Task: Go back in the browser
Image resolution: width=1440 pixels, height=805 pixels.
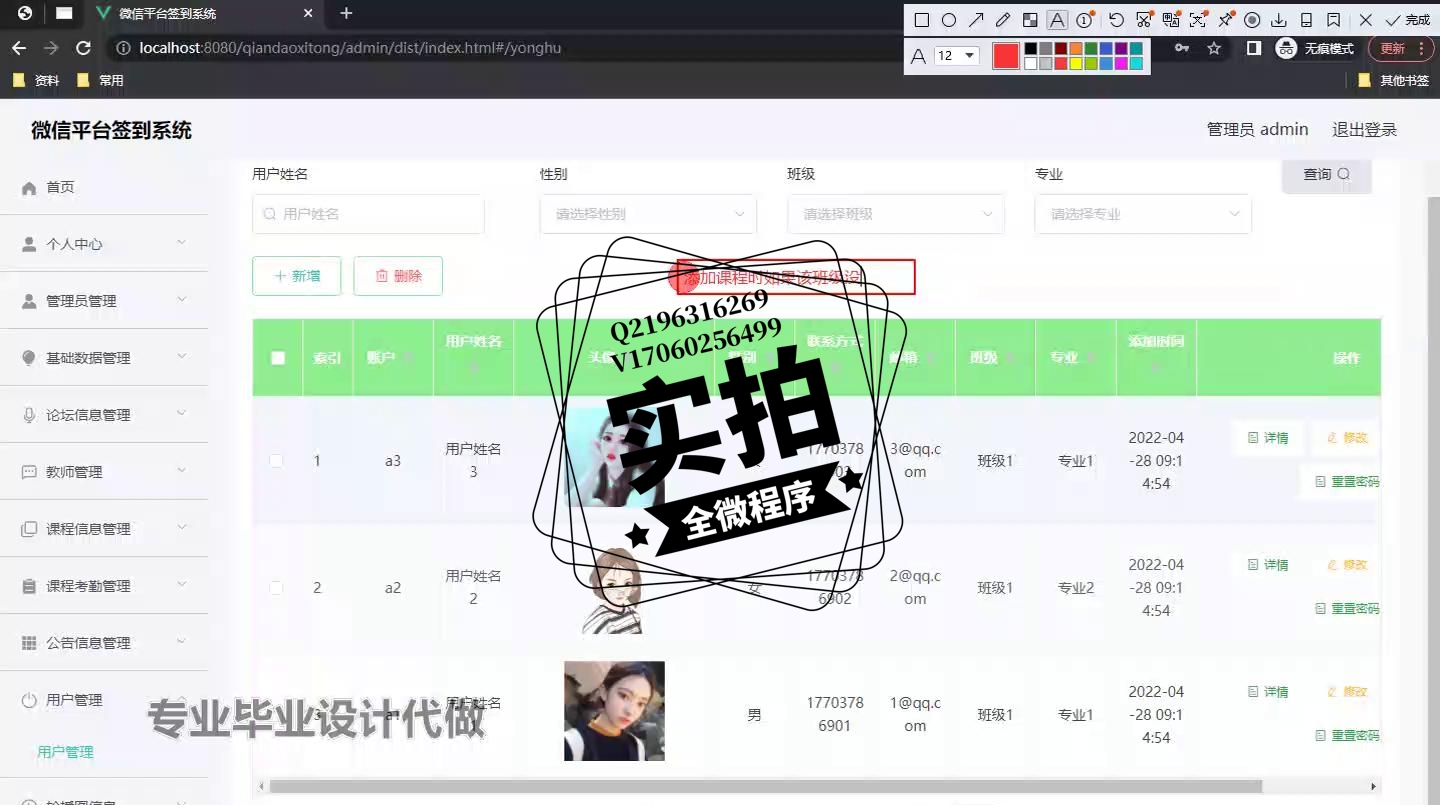Action: 19,48
